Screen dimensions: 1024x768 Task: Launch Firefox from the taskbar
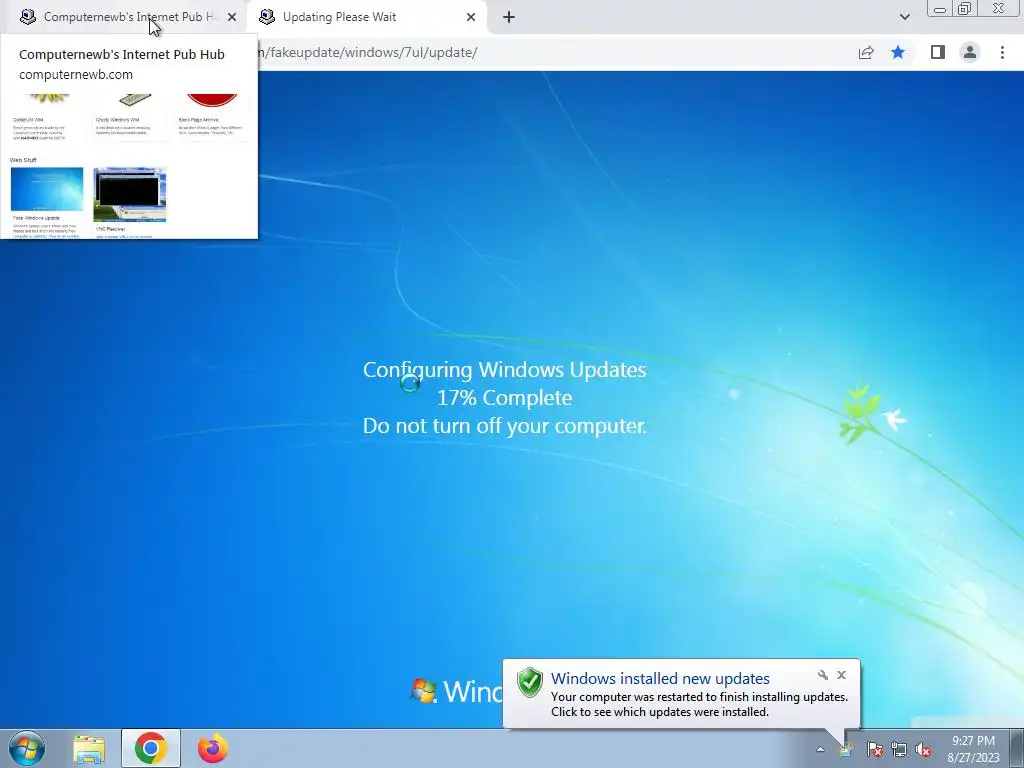213,748
